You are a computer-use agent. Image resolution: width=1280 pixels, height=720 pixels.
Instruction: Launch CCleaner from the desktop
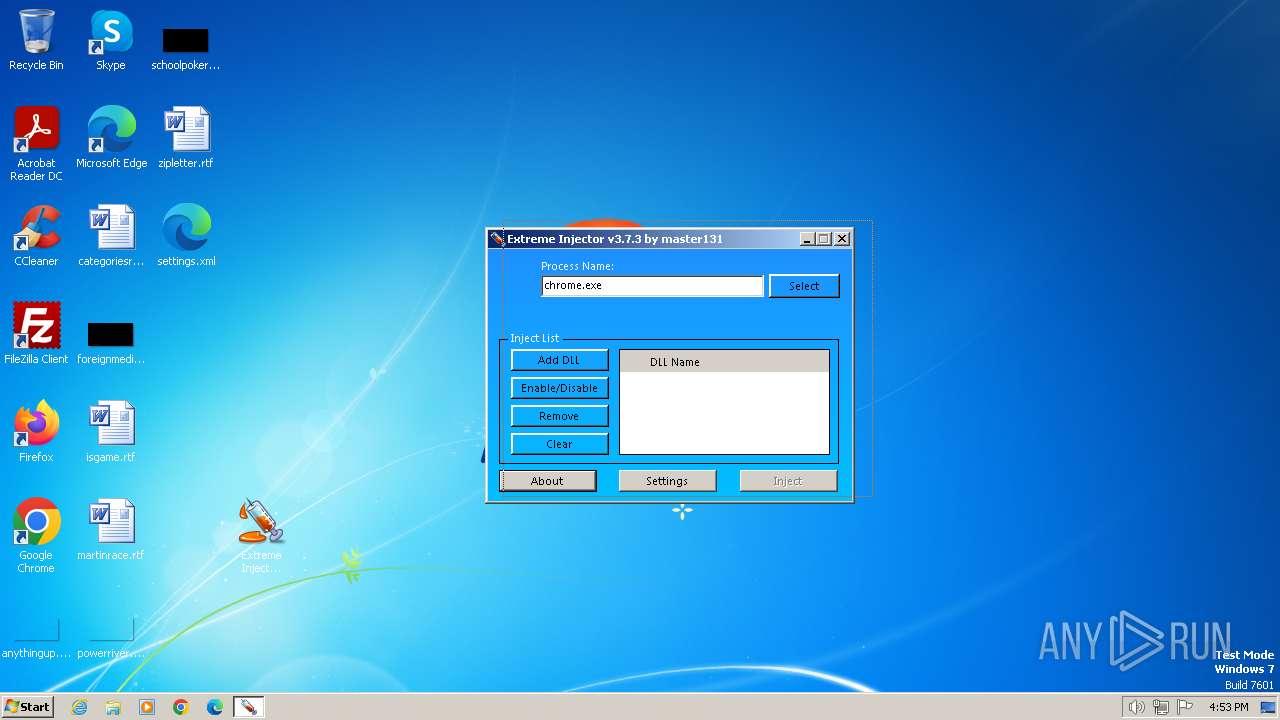tap(36, 236)
